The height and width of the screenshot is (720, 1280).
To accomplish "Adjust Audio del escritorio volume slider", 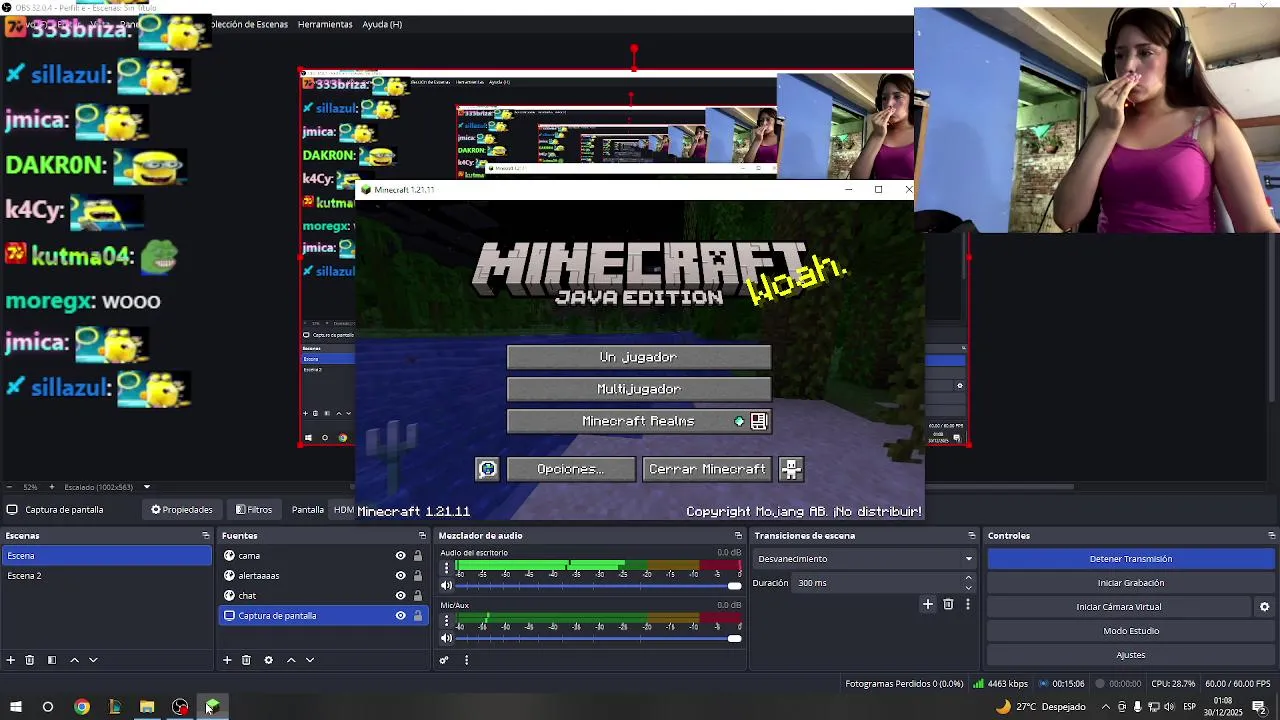I will 597,586.
